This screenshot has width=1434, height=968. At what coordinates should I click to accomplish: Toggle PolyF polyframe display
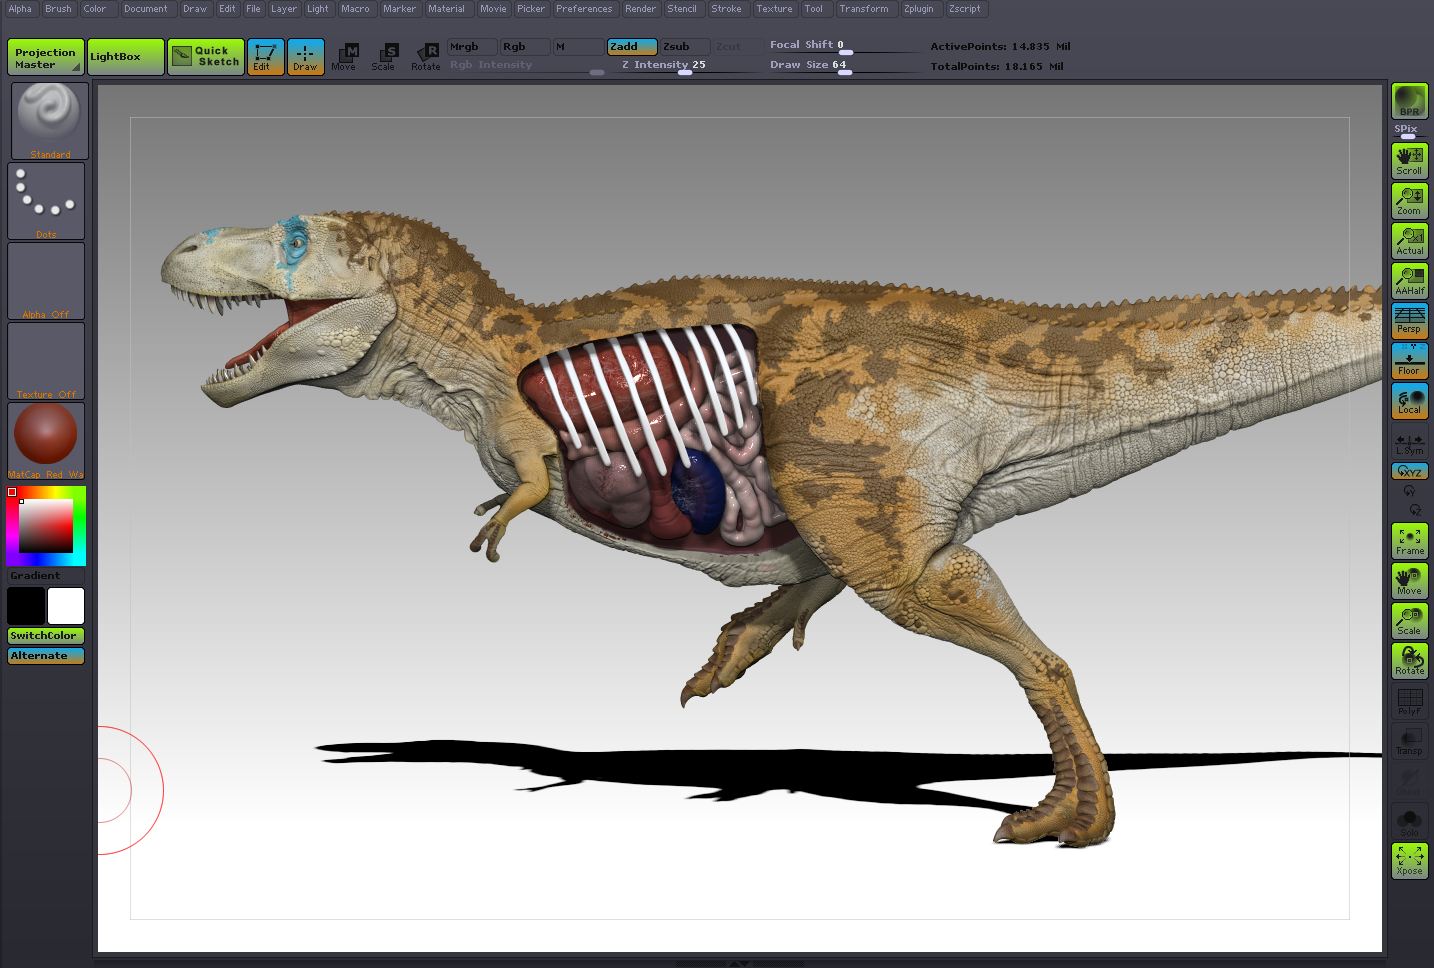[x=1409, y=701]
